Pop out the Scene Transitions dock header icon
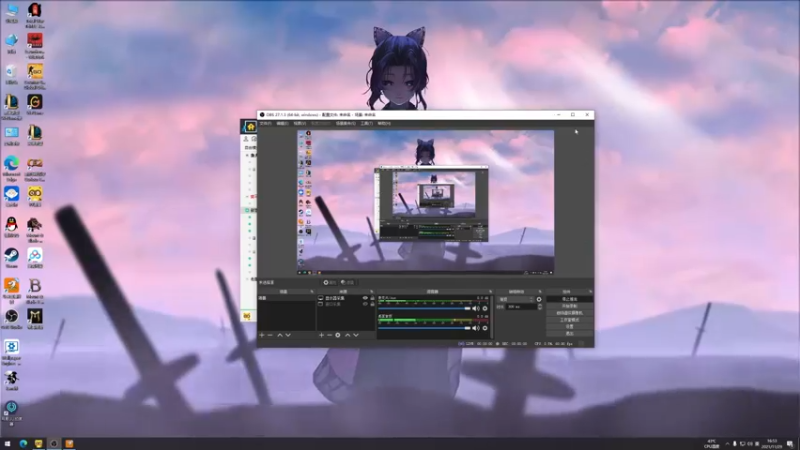 540,292
